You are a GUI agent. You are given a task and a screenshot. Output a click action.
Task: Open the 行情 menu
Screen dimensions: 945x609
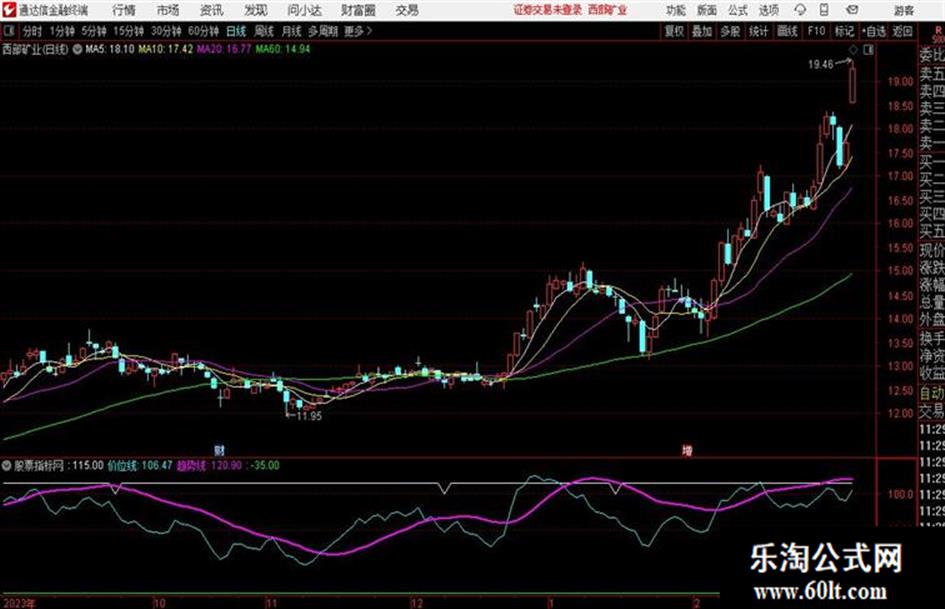coord(124,10)
